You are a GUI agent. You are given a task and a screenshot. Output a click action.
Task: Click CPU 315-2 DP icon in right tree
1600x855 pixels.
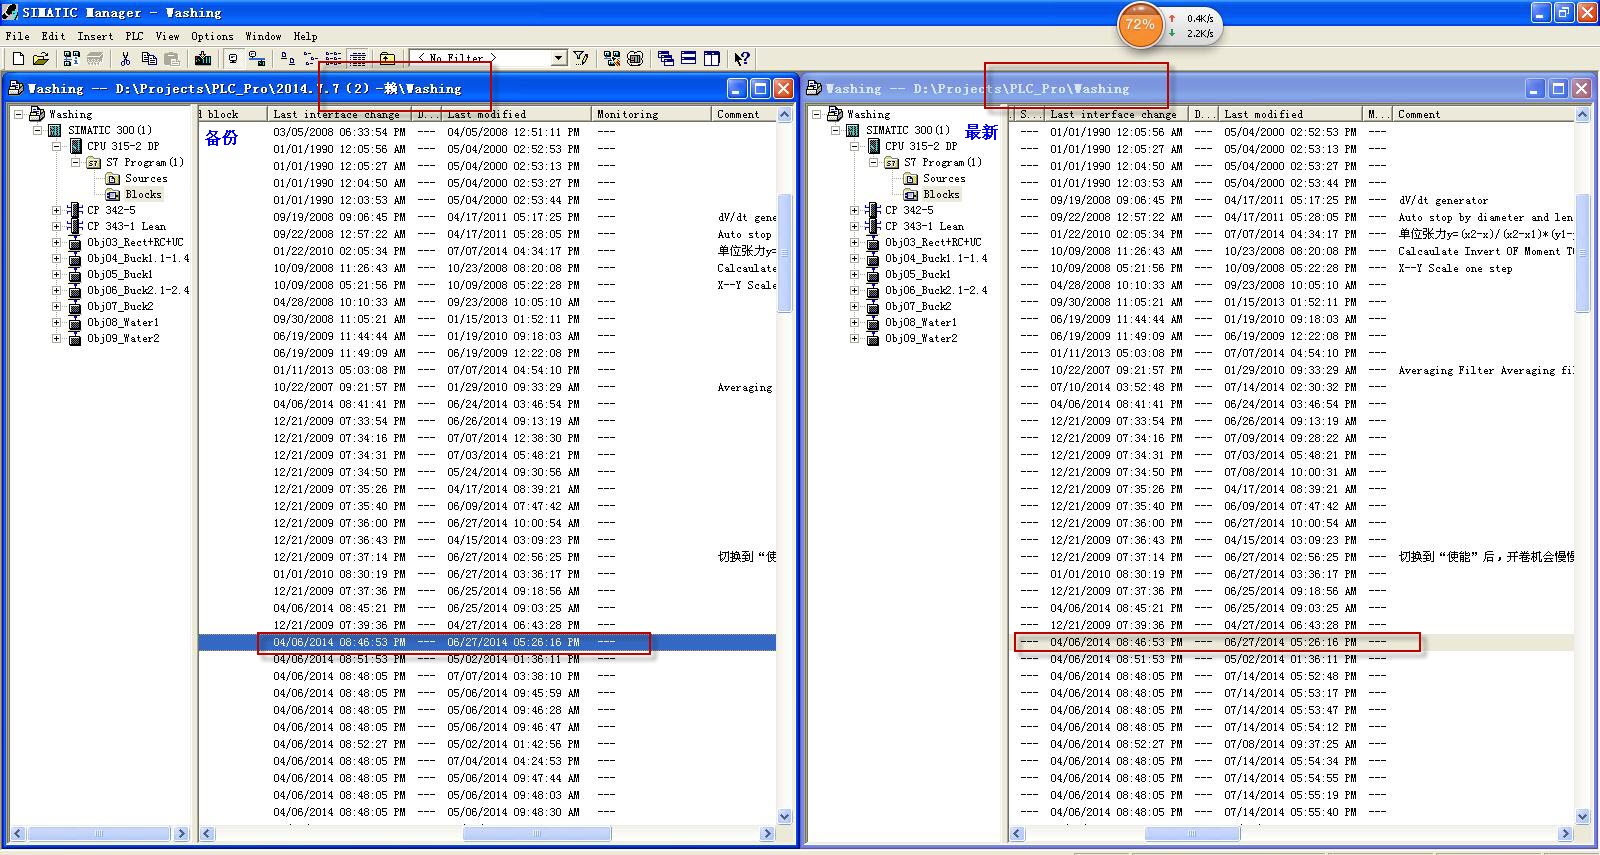[x=873, y=146]
